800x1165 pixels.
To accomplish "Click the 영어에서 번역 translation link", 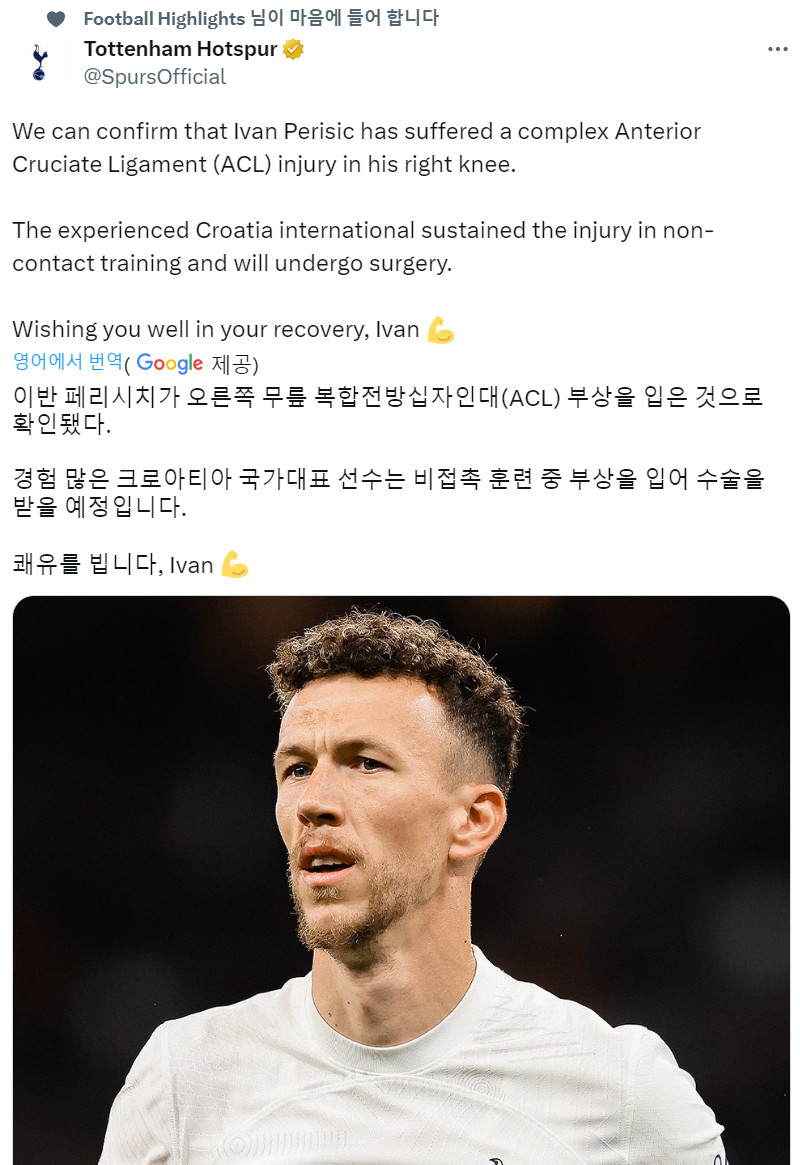I will [x=68, y=361].
